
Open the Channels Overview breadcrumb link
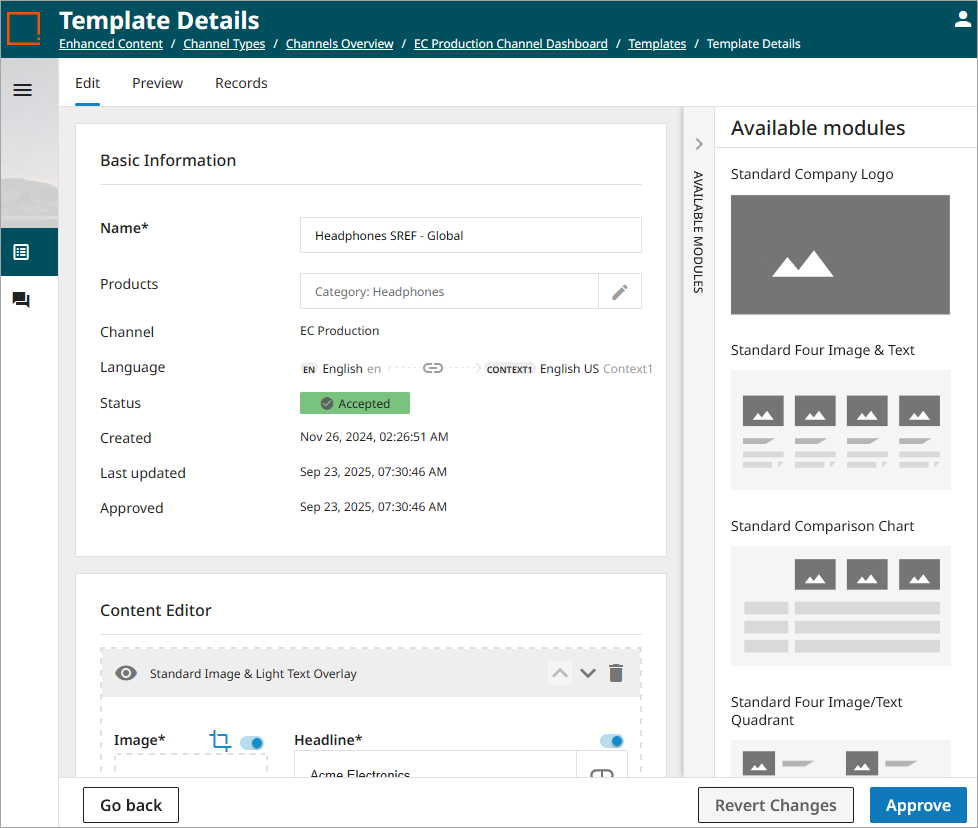[x=339, y=44]
